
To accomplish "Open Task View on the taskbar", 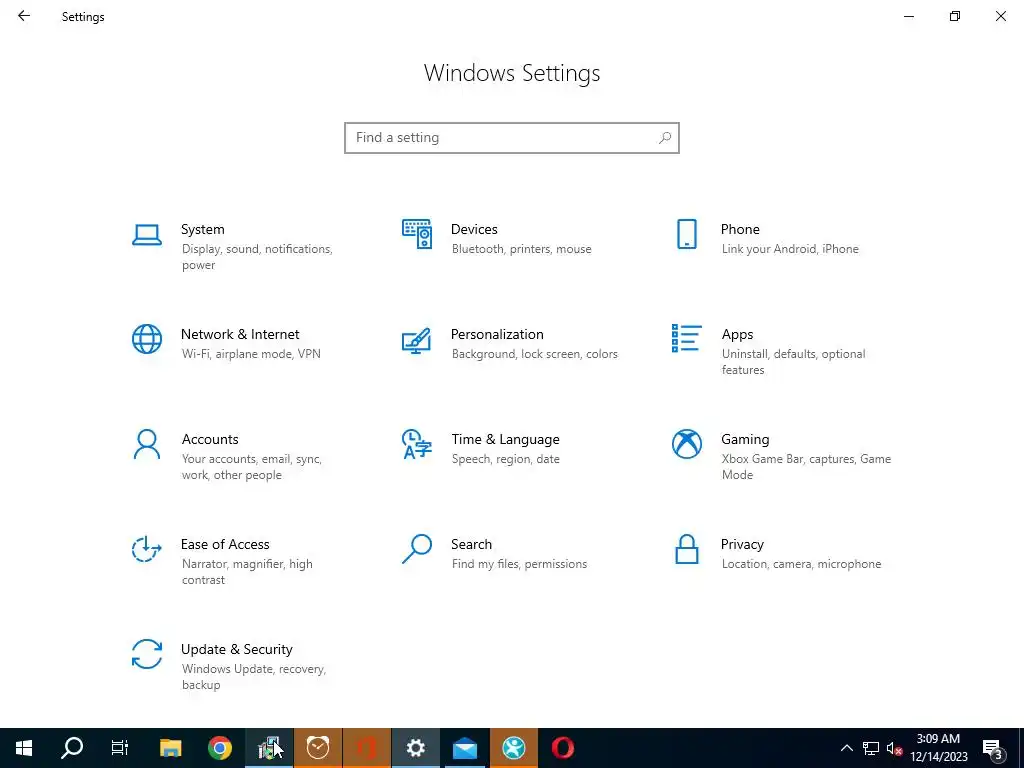I will tap(120, 748).
